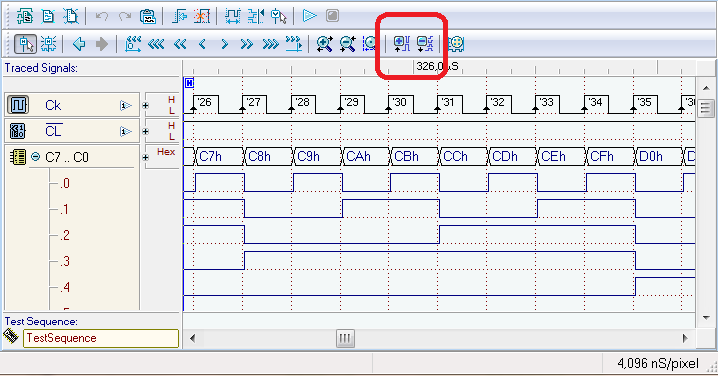Toggle the cursor selection mode button

click(25, 44)
